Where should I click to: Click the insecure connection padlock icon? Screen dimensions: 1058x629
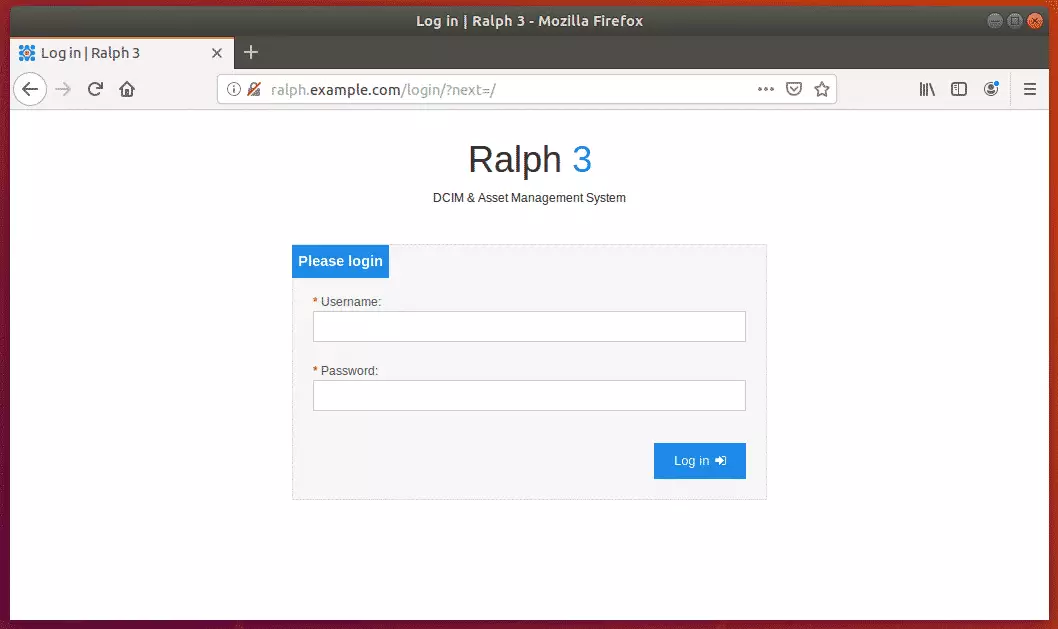pyautogui.click(x=254, y=89)
